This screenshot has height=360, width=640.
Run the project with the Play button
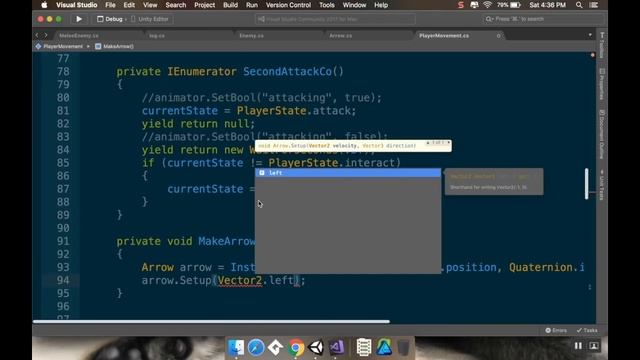pyautogui.click(x=79, y=19)
